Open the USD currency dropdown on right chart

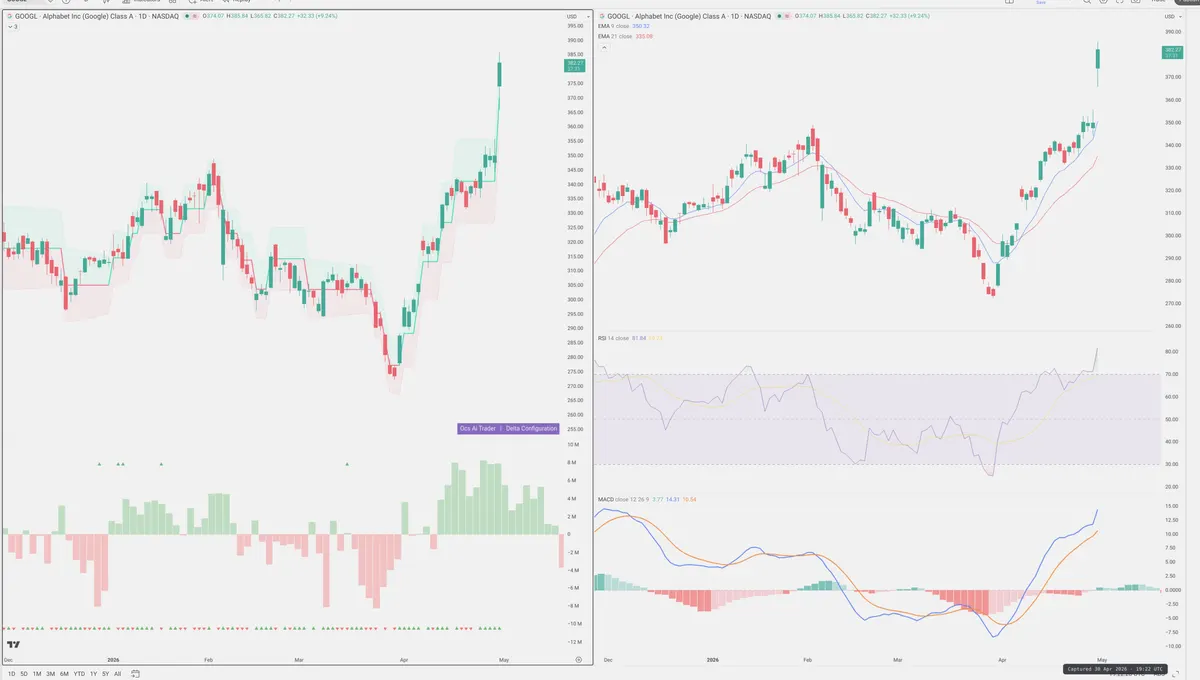pos(1172,16)
